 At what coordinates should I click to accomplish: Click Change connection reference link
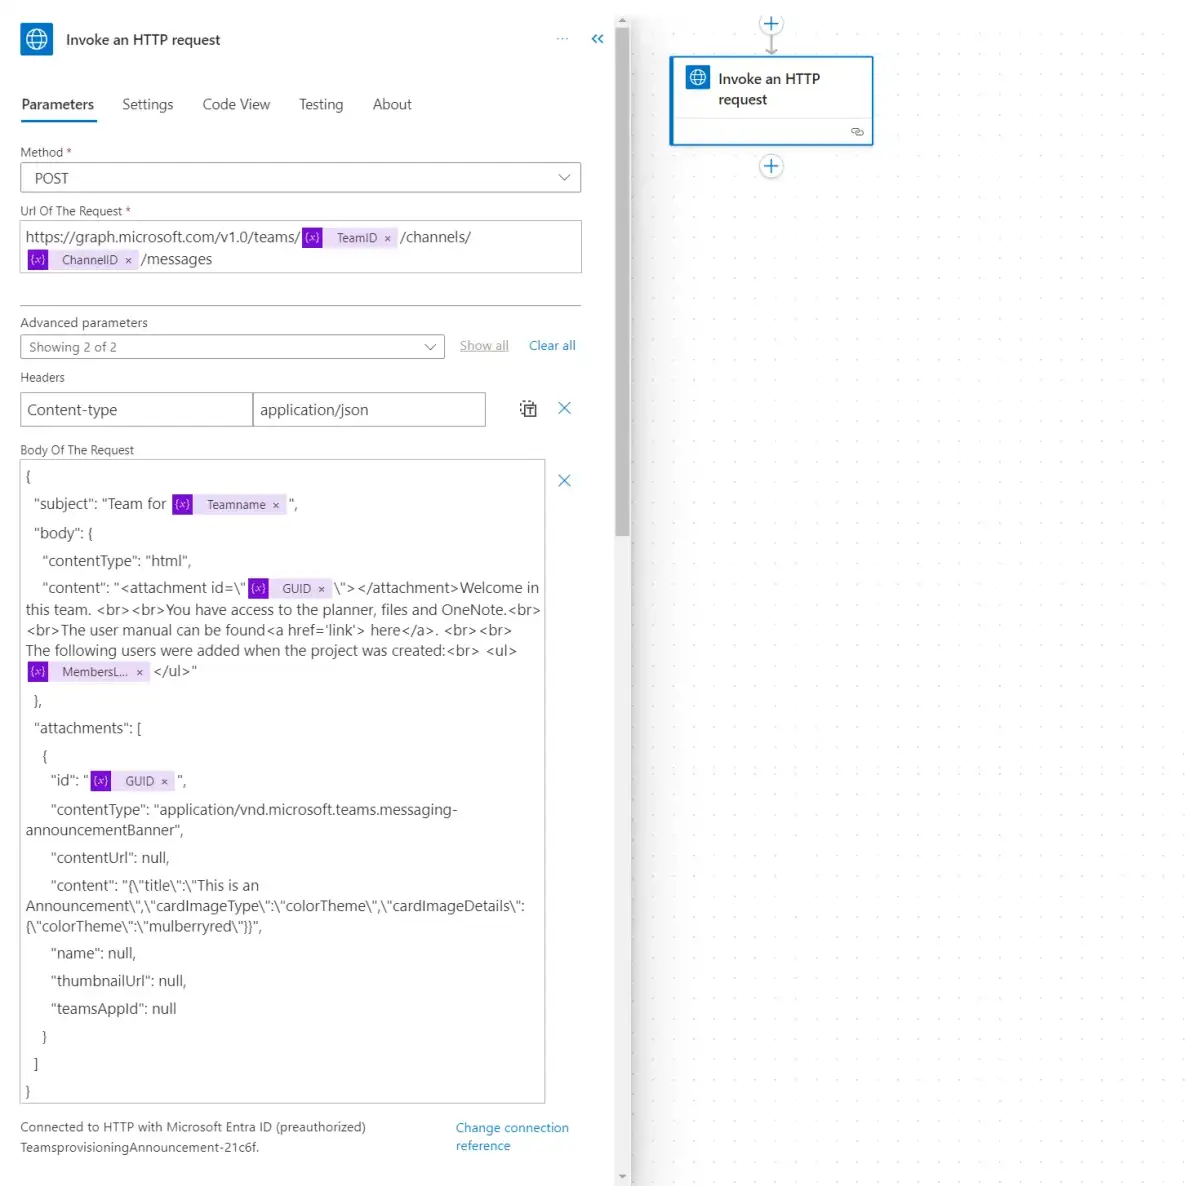point(512,1137)
